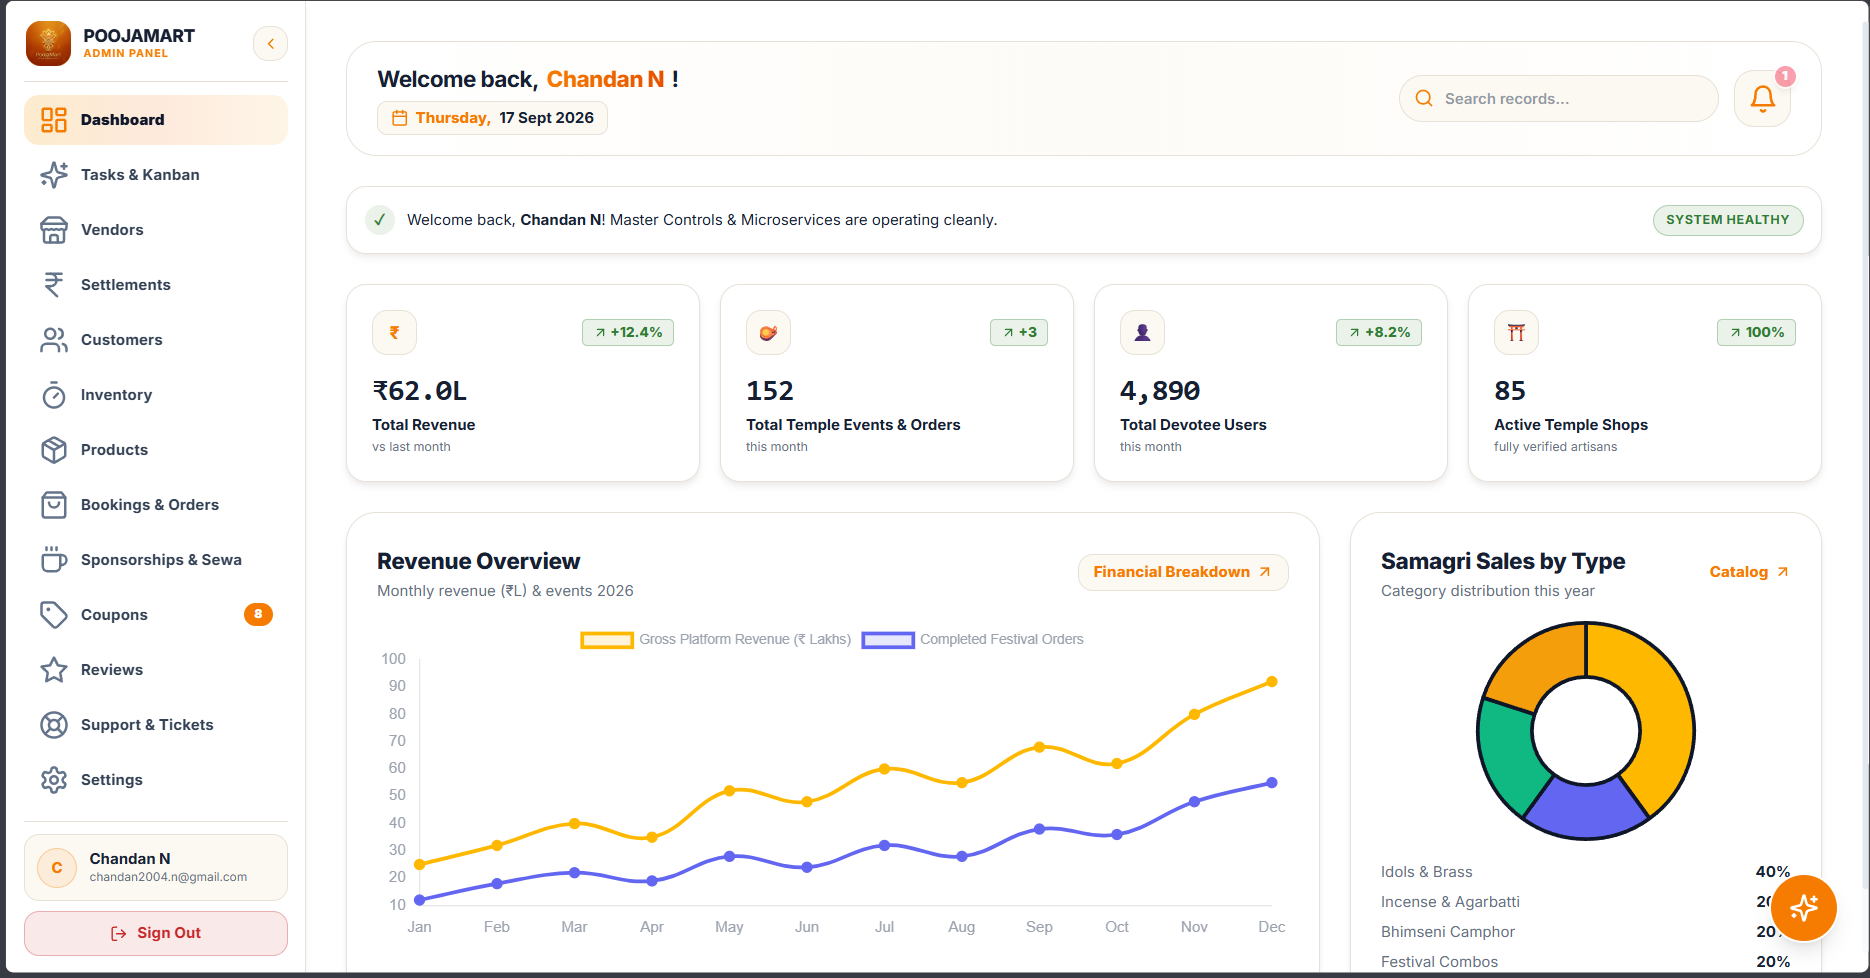Click the PoojaMart logo icon
Viewport: 1870px width, 978px height.
pos(48,43)
